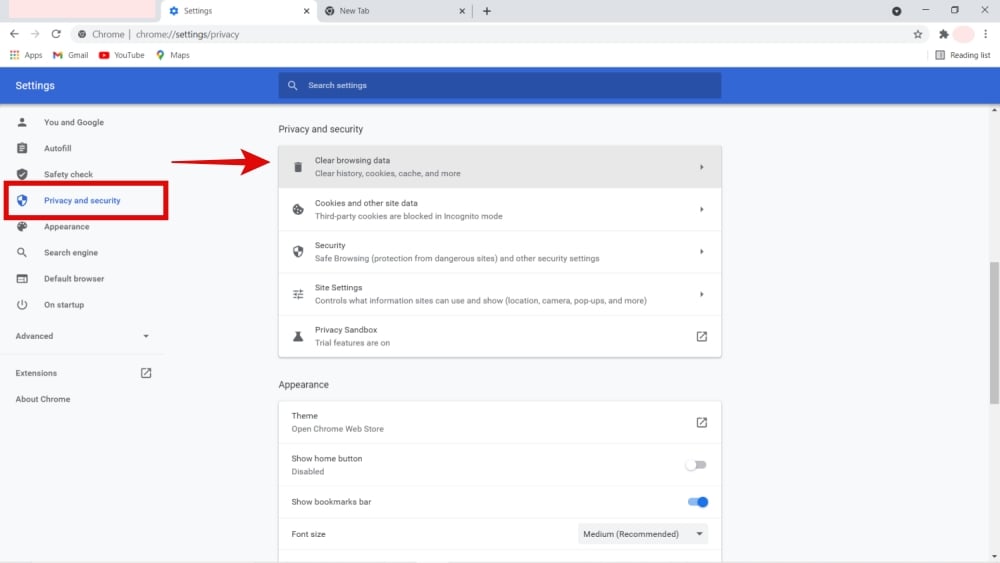Open the Apps bookmark shortcut

pyautogui.click(x=26, y=55)
